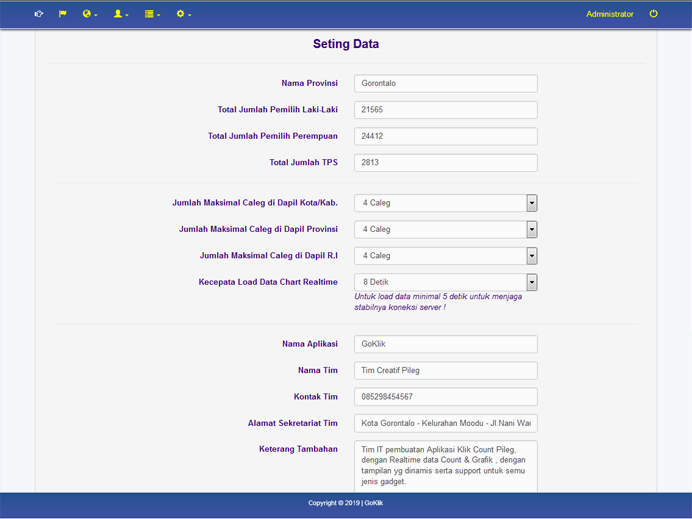Click the Total Jumlah TPS field
This screenshot has height=519, width=692.
coord(445,162)
